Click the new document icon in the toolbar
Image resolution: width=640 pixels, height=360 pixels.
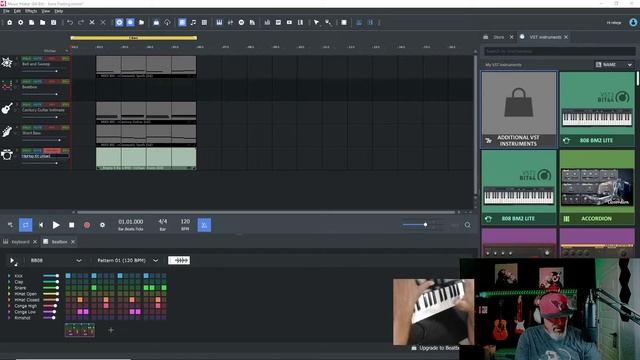[x=31, y=22]
